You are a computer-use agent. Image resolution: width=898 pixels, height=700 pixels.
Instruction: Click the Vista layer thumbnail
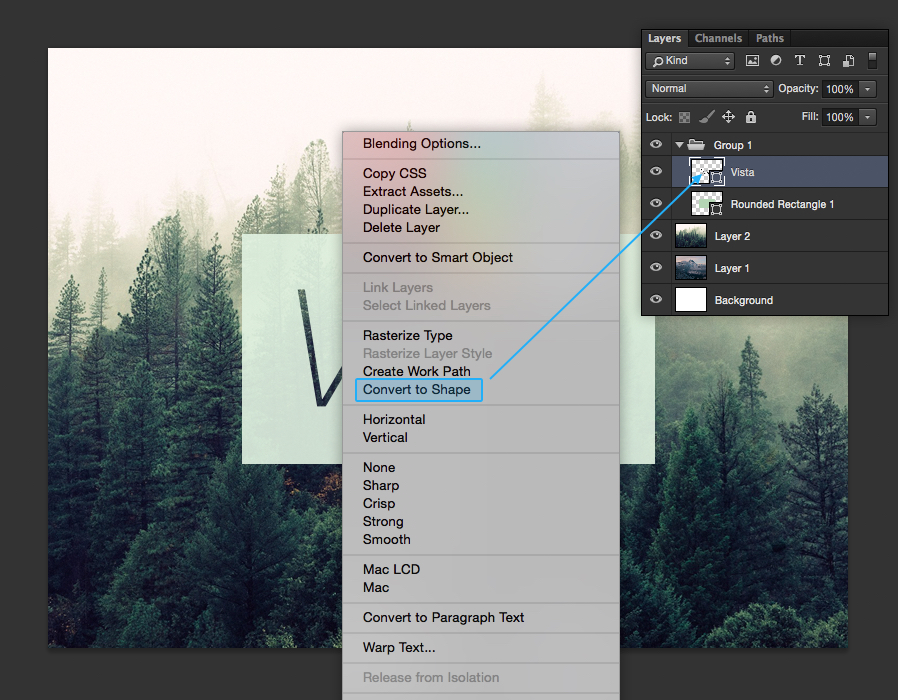click(708, 172)
